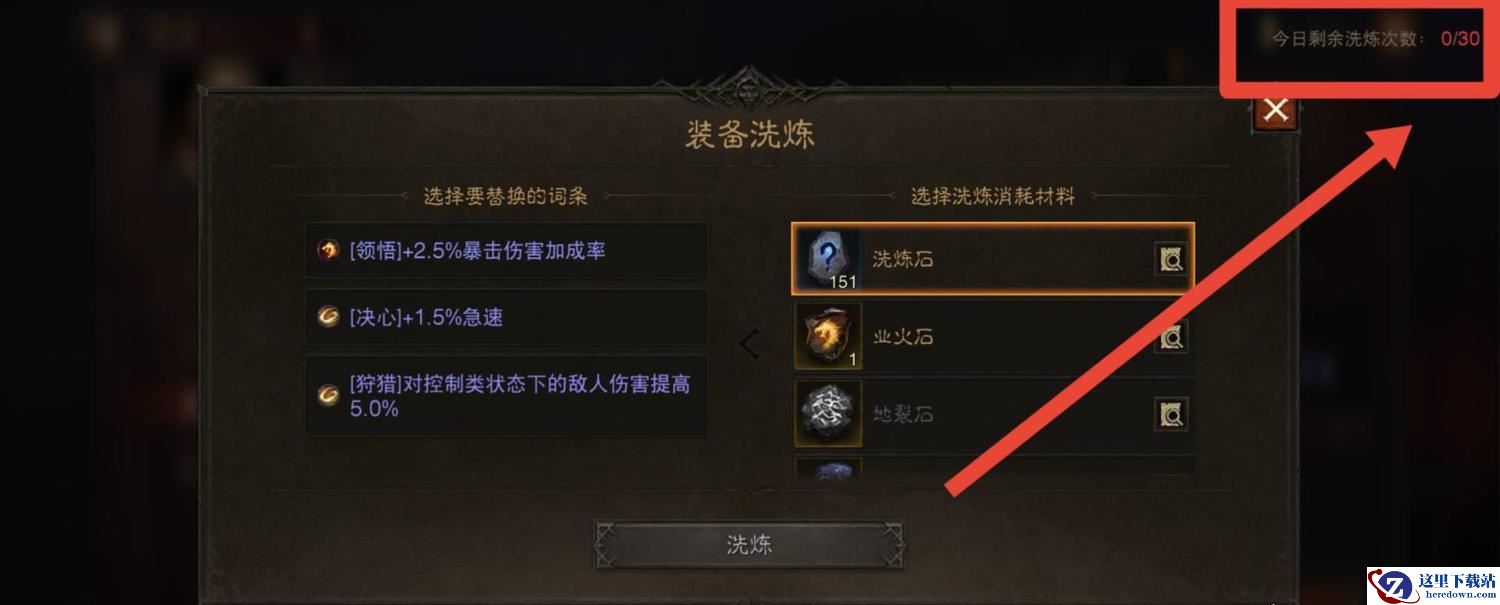Open details icon beside 洗炼石
Screen dimensions: 1500x605
pos(1171,260)
